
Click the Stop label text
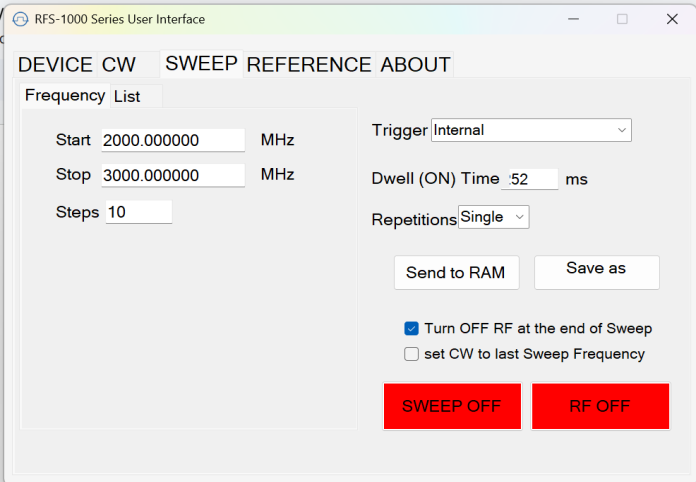point(73,174)
